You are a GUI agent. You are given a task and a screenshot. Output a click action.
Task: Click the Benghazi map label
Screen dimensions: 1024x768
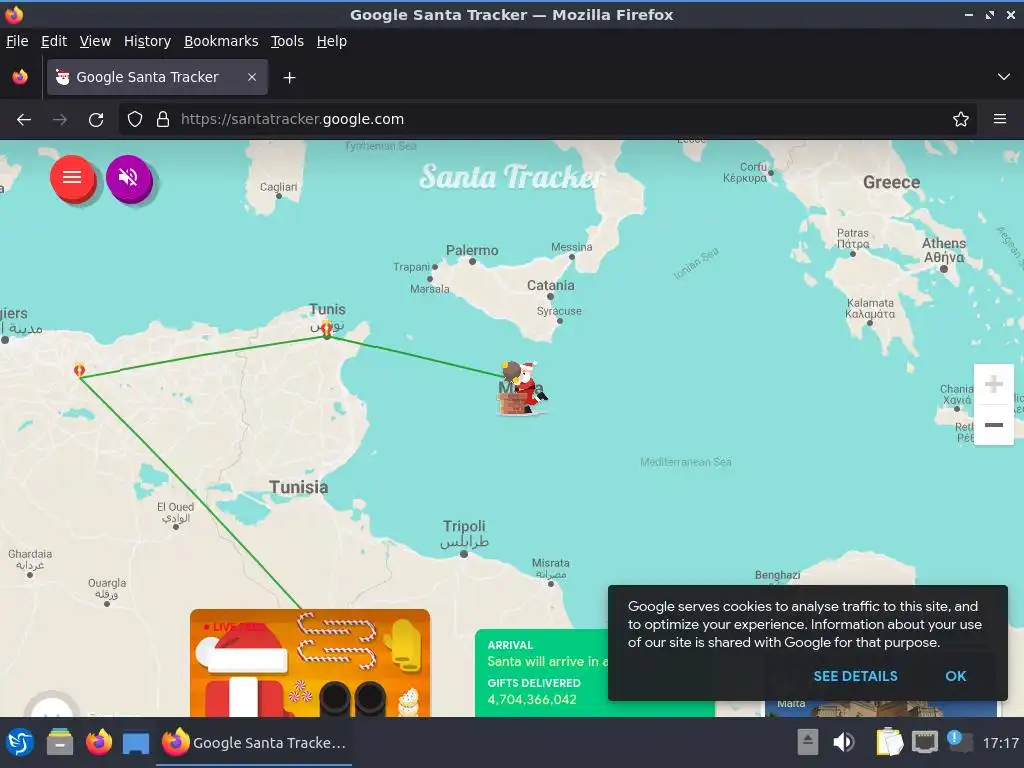777,575
